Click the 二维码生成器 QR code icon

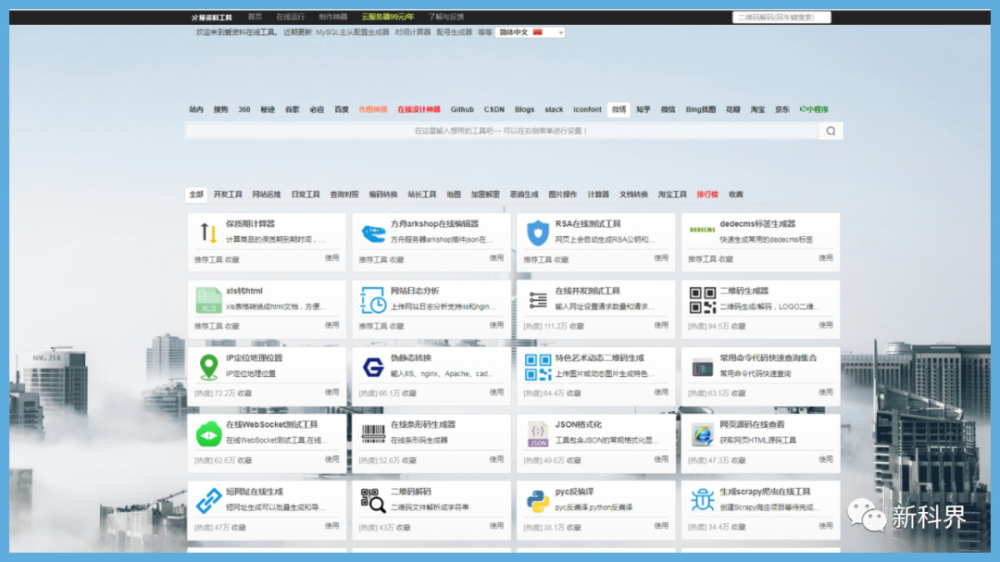click(x=702, y=300)
